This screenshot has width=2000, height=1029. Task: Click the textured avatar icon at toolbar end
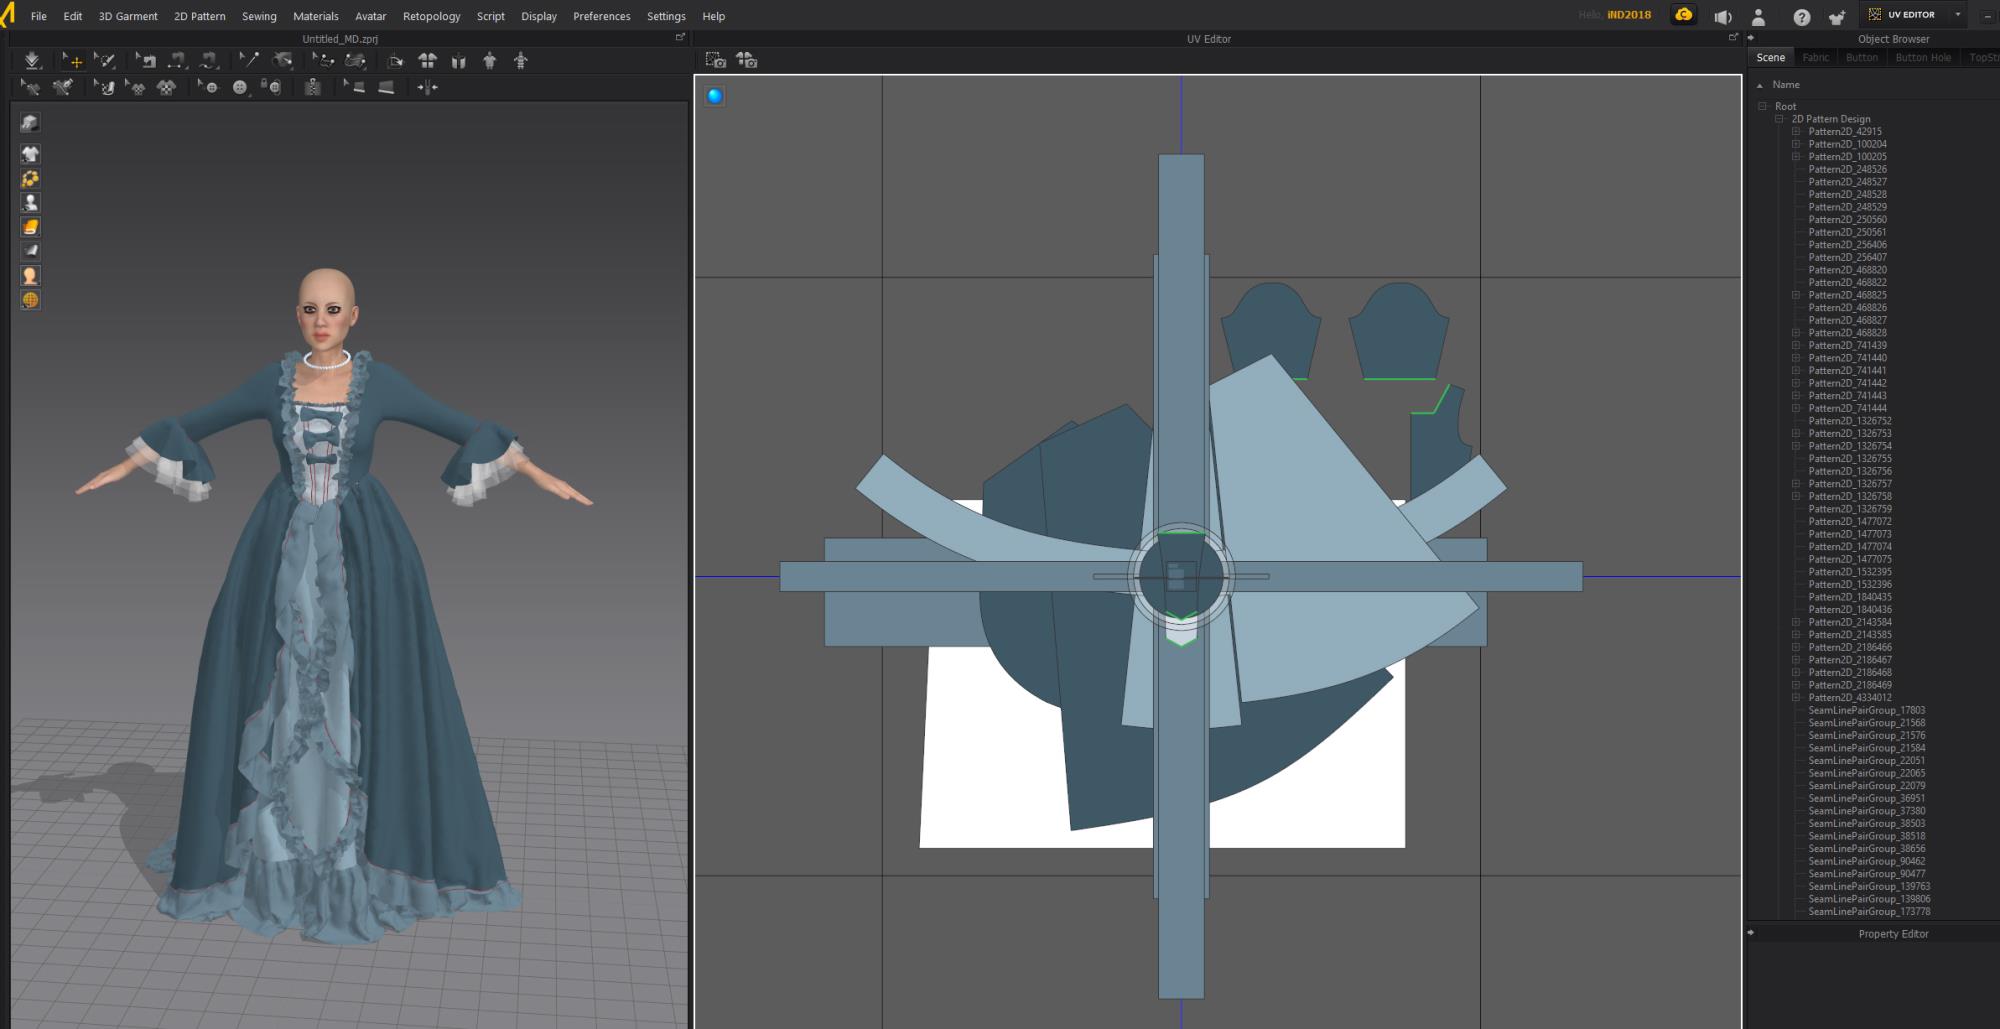click(x=520, y=61)
